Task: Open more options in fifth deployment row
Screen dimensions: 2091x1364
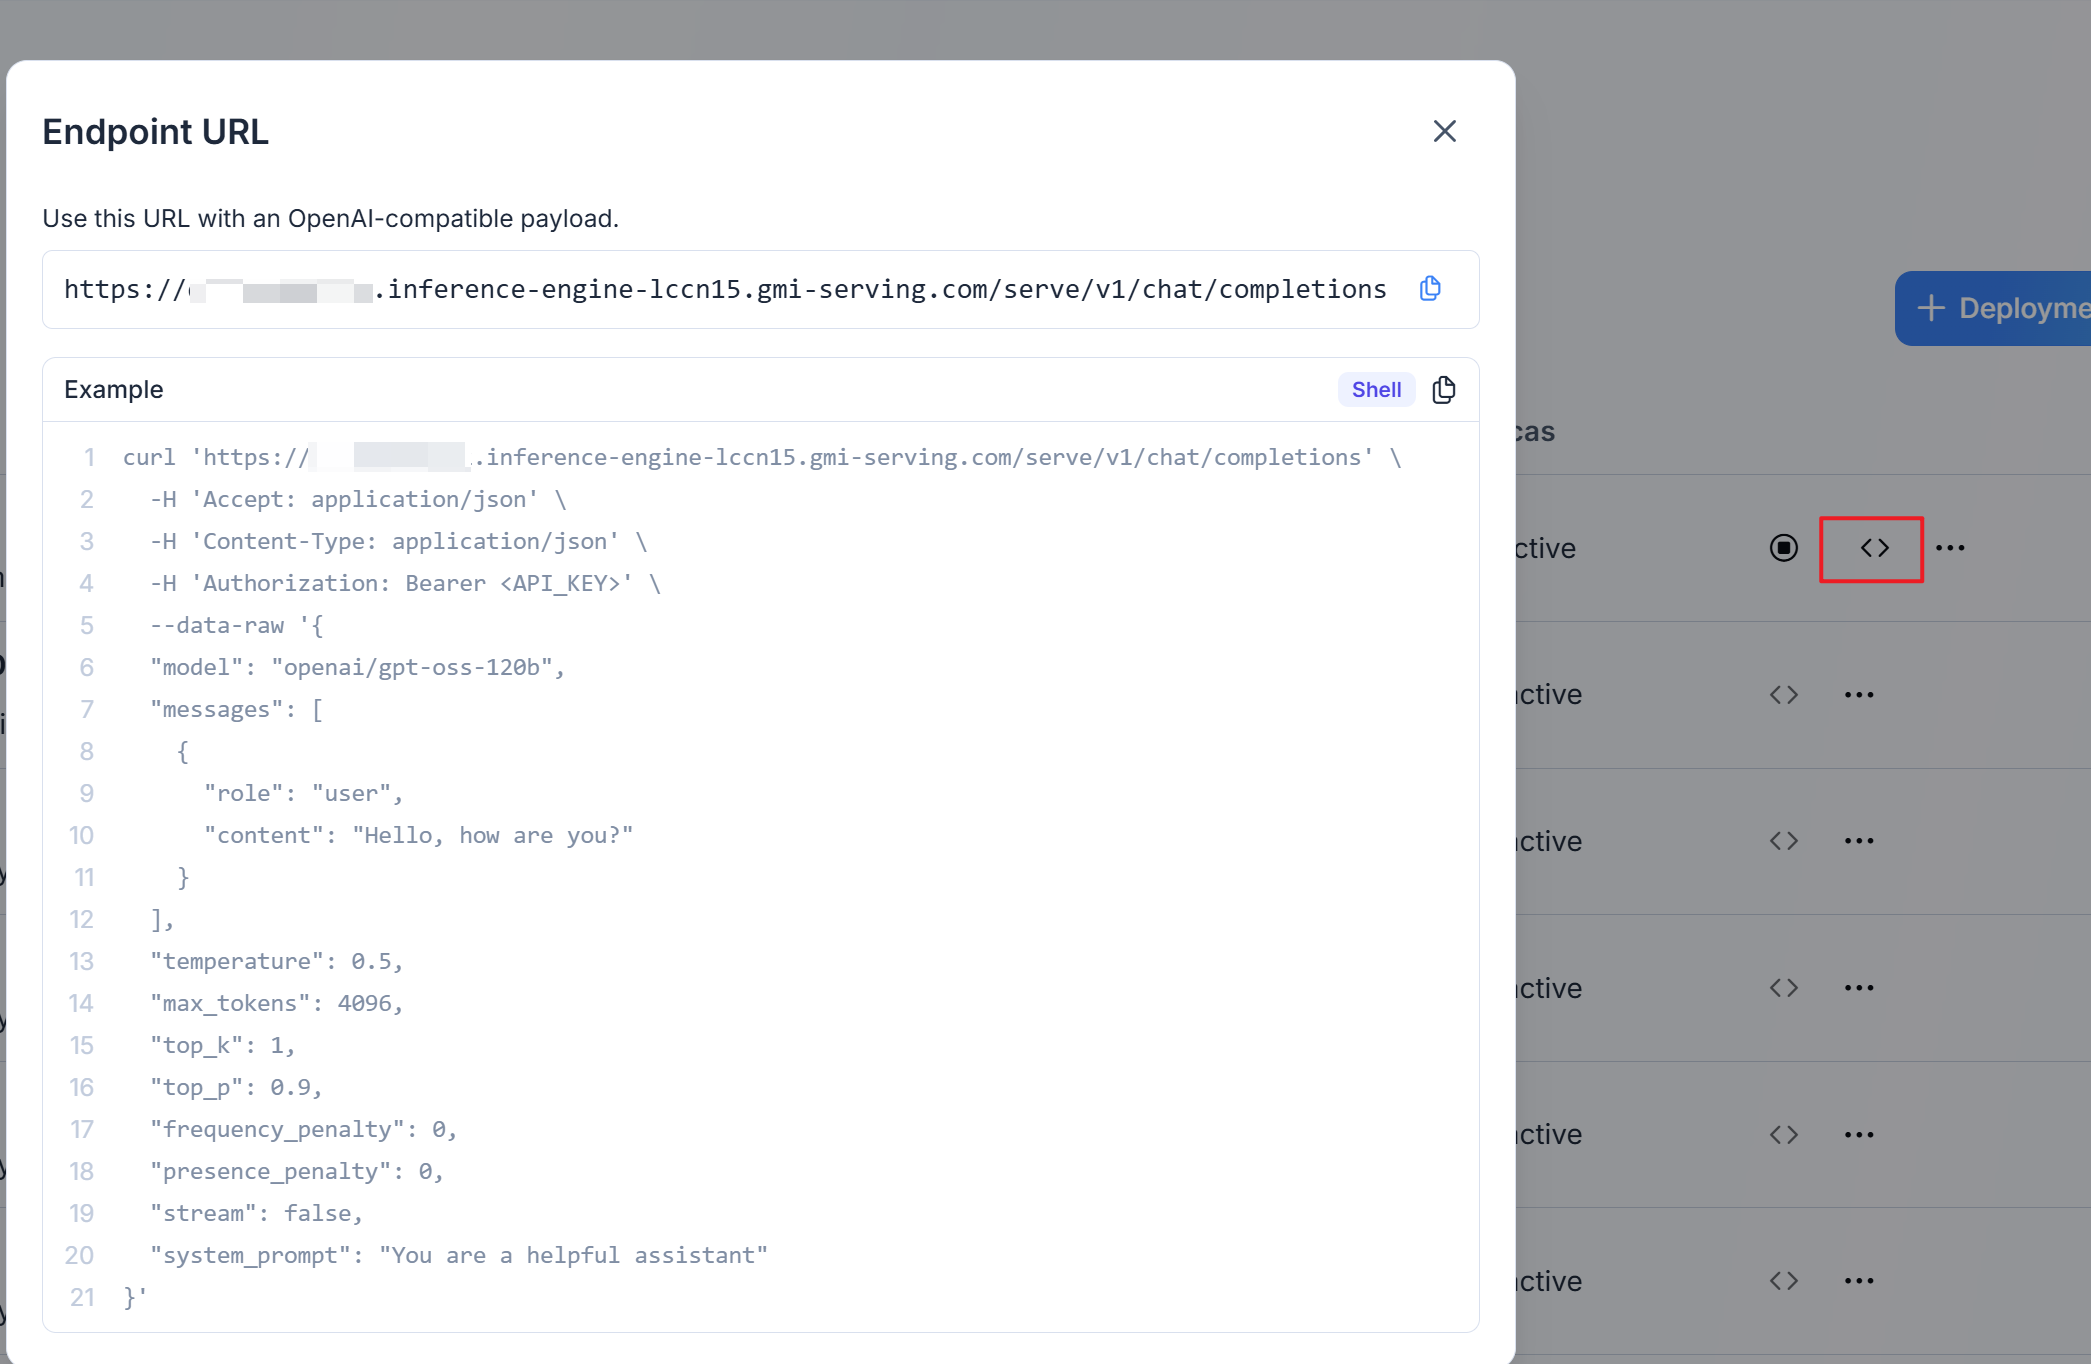Action: (1859, 1135)
